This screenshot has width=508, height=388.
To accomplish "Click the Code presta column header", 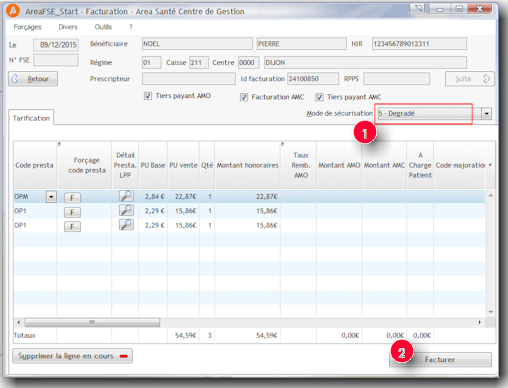I will [x=35, y=165].
